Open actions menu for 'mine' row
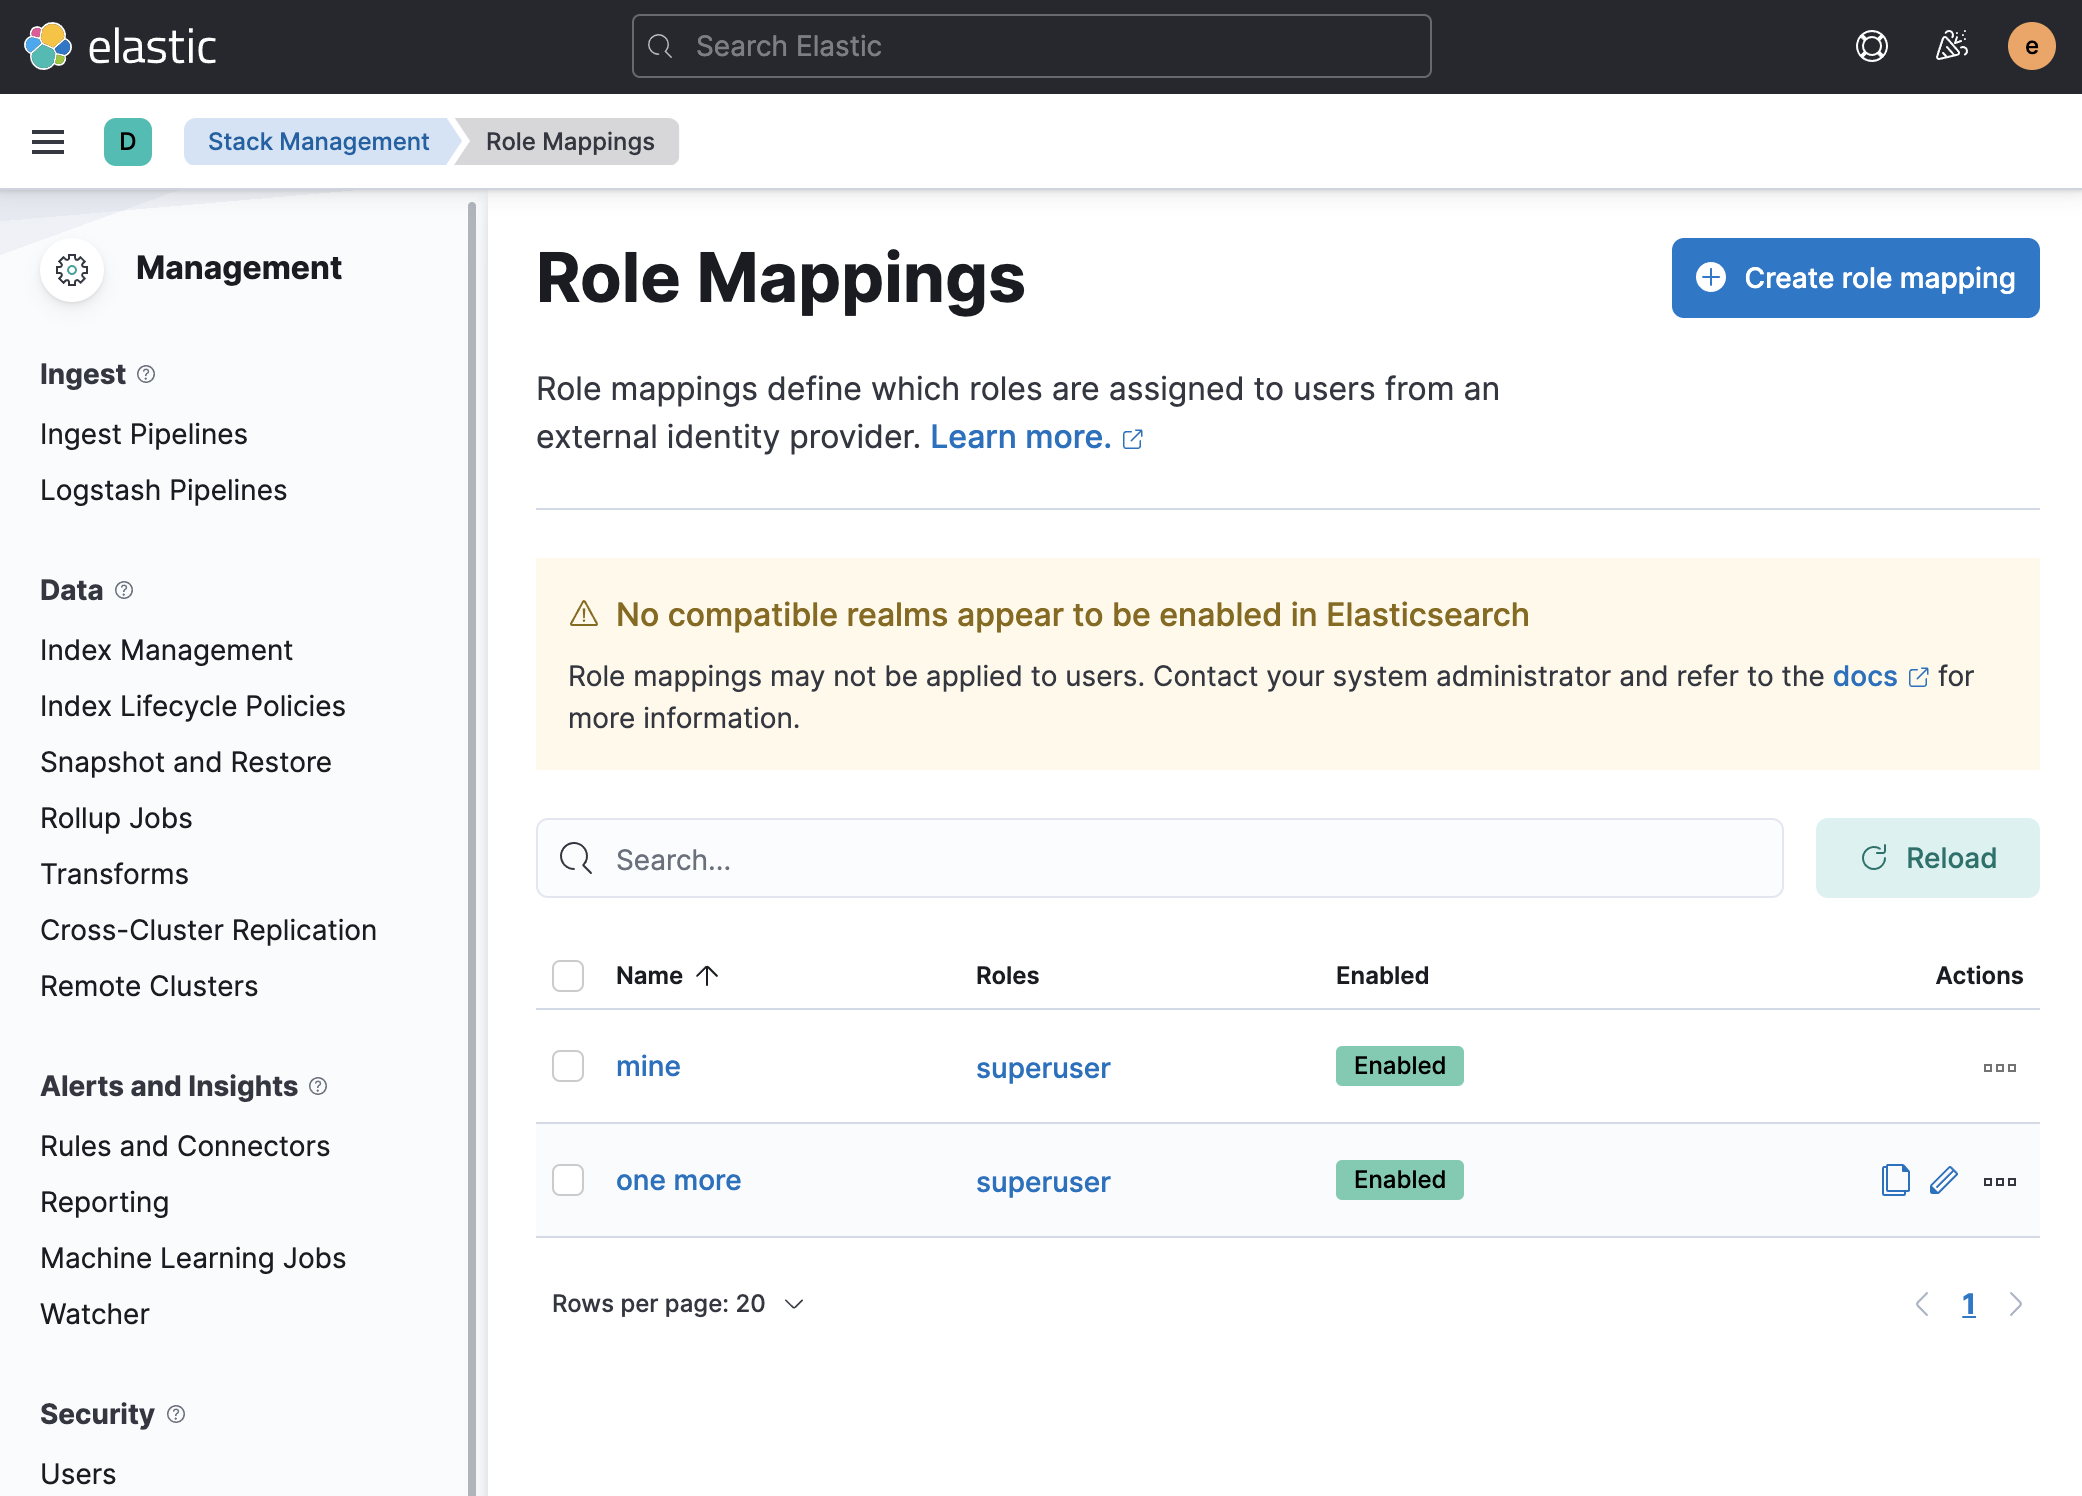The width and height of the screenshot is (2082, 1496). click(1999, 1068)
